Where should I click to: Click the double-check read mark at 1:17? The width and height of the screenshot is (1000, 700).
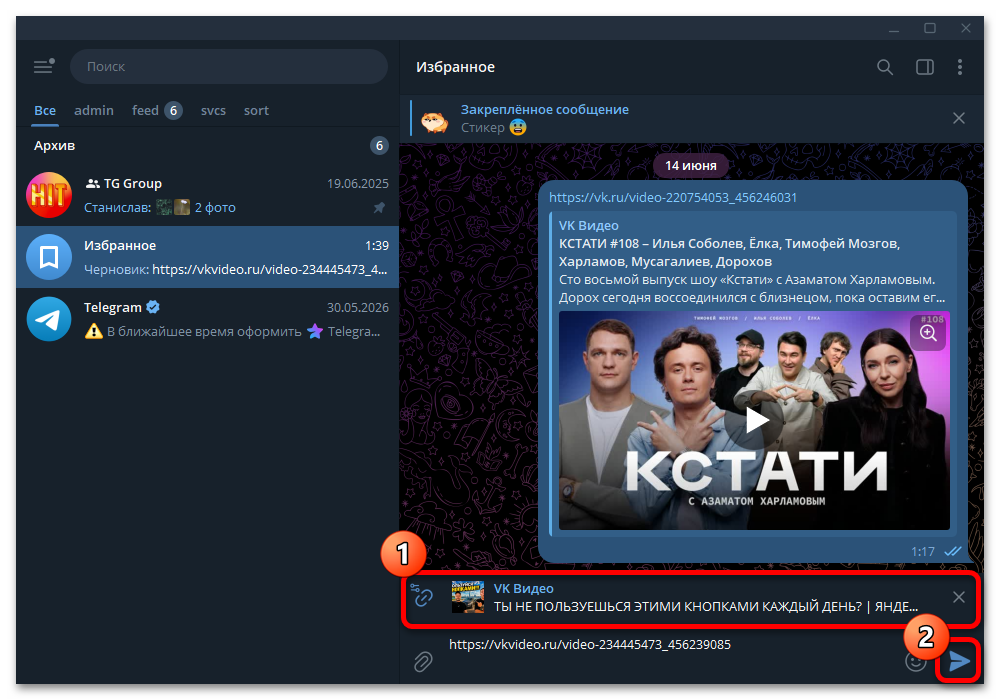(953, 551)
